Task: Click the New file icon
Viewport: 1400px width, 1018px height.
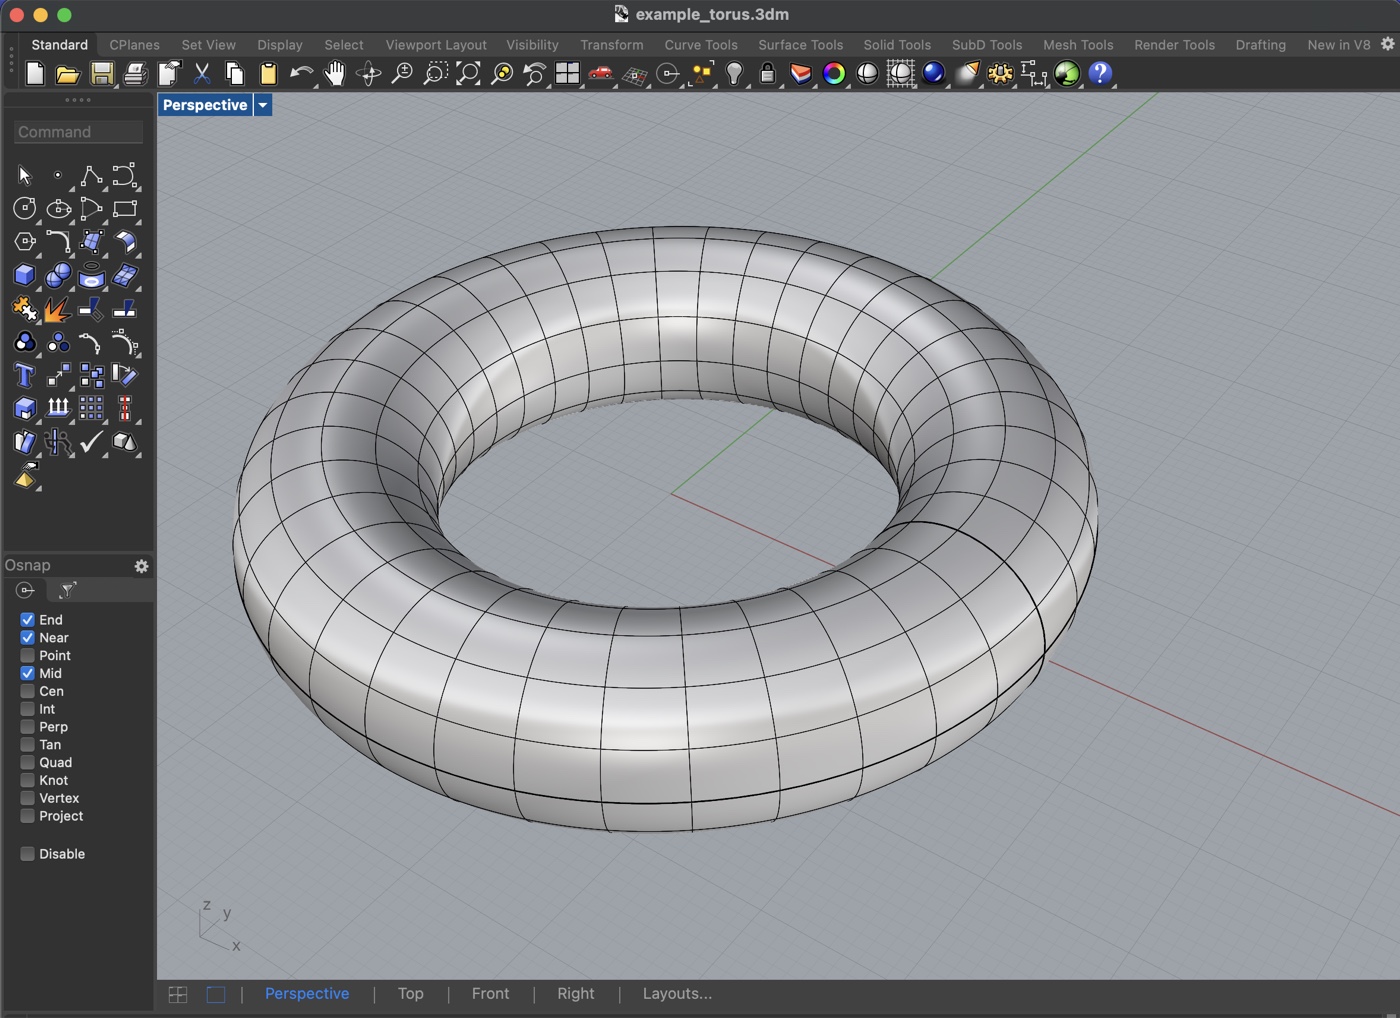Action: point(35,73)
